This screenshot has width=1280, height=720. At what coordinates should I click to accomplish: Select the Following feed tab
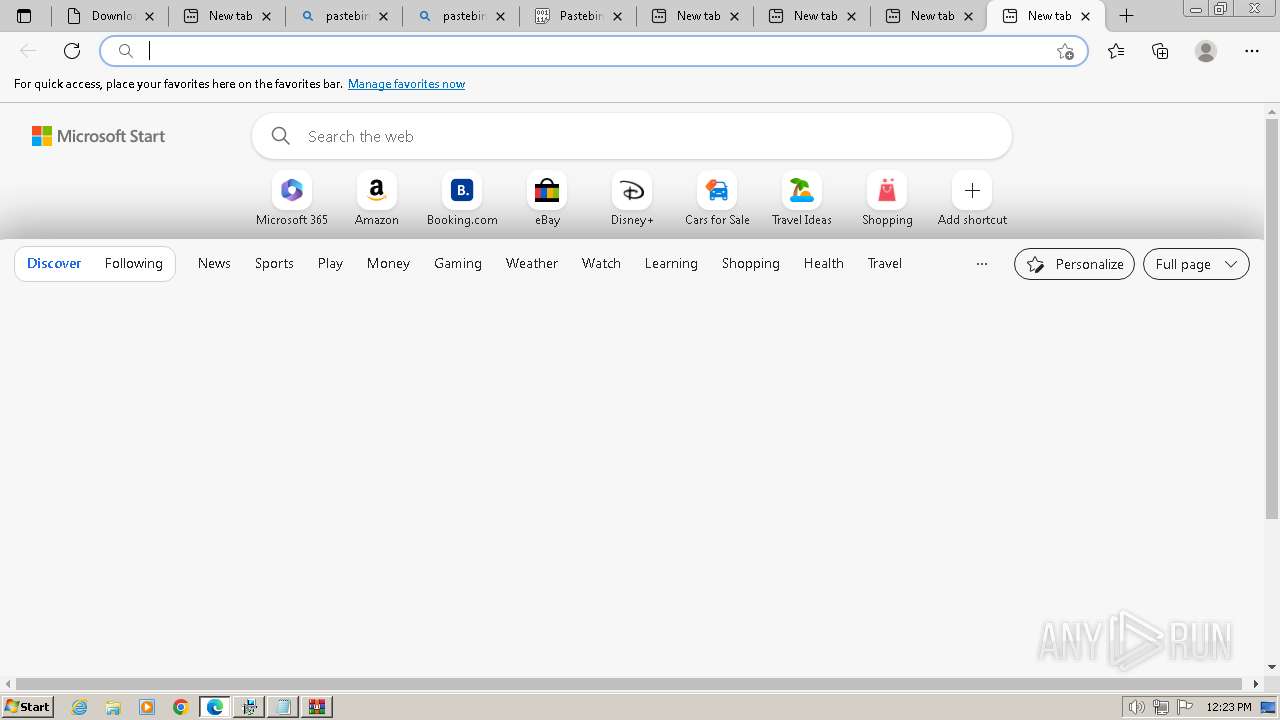click(133, 263)
